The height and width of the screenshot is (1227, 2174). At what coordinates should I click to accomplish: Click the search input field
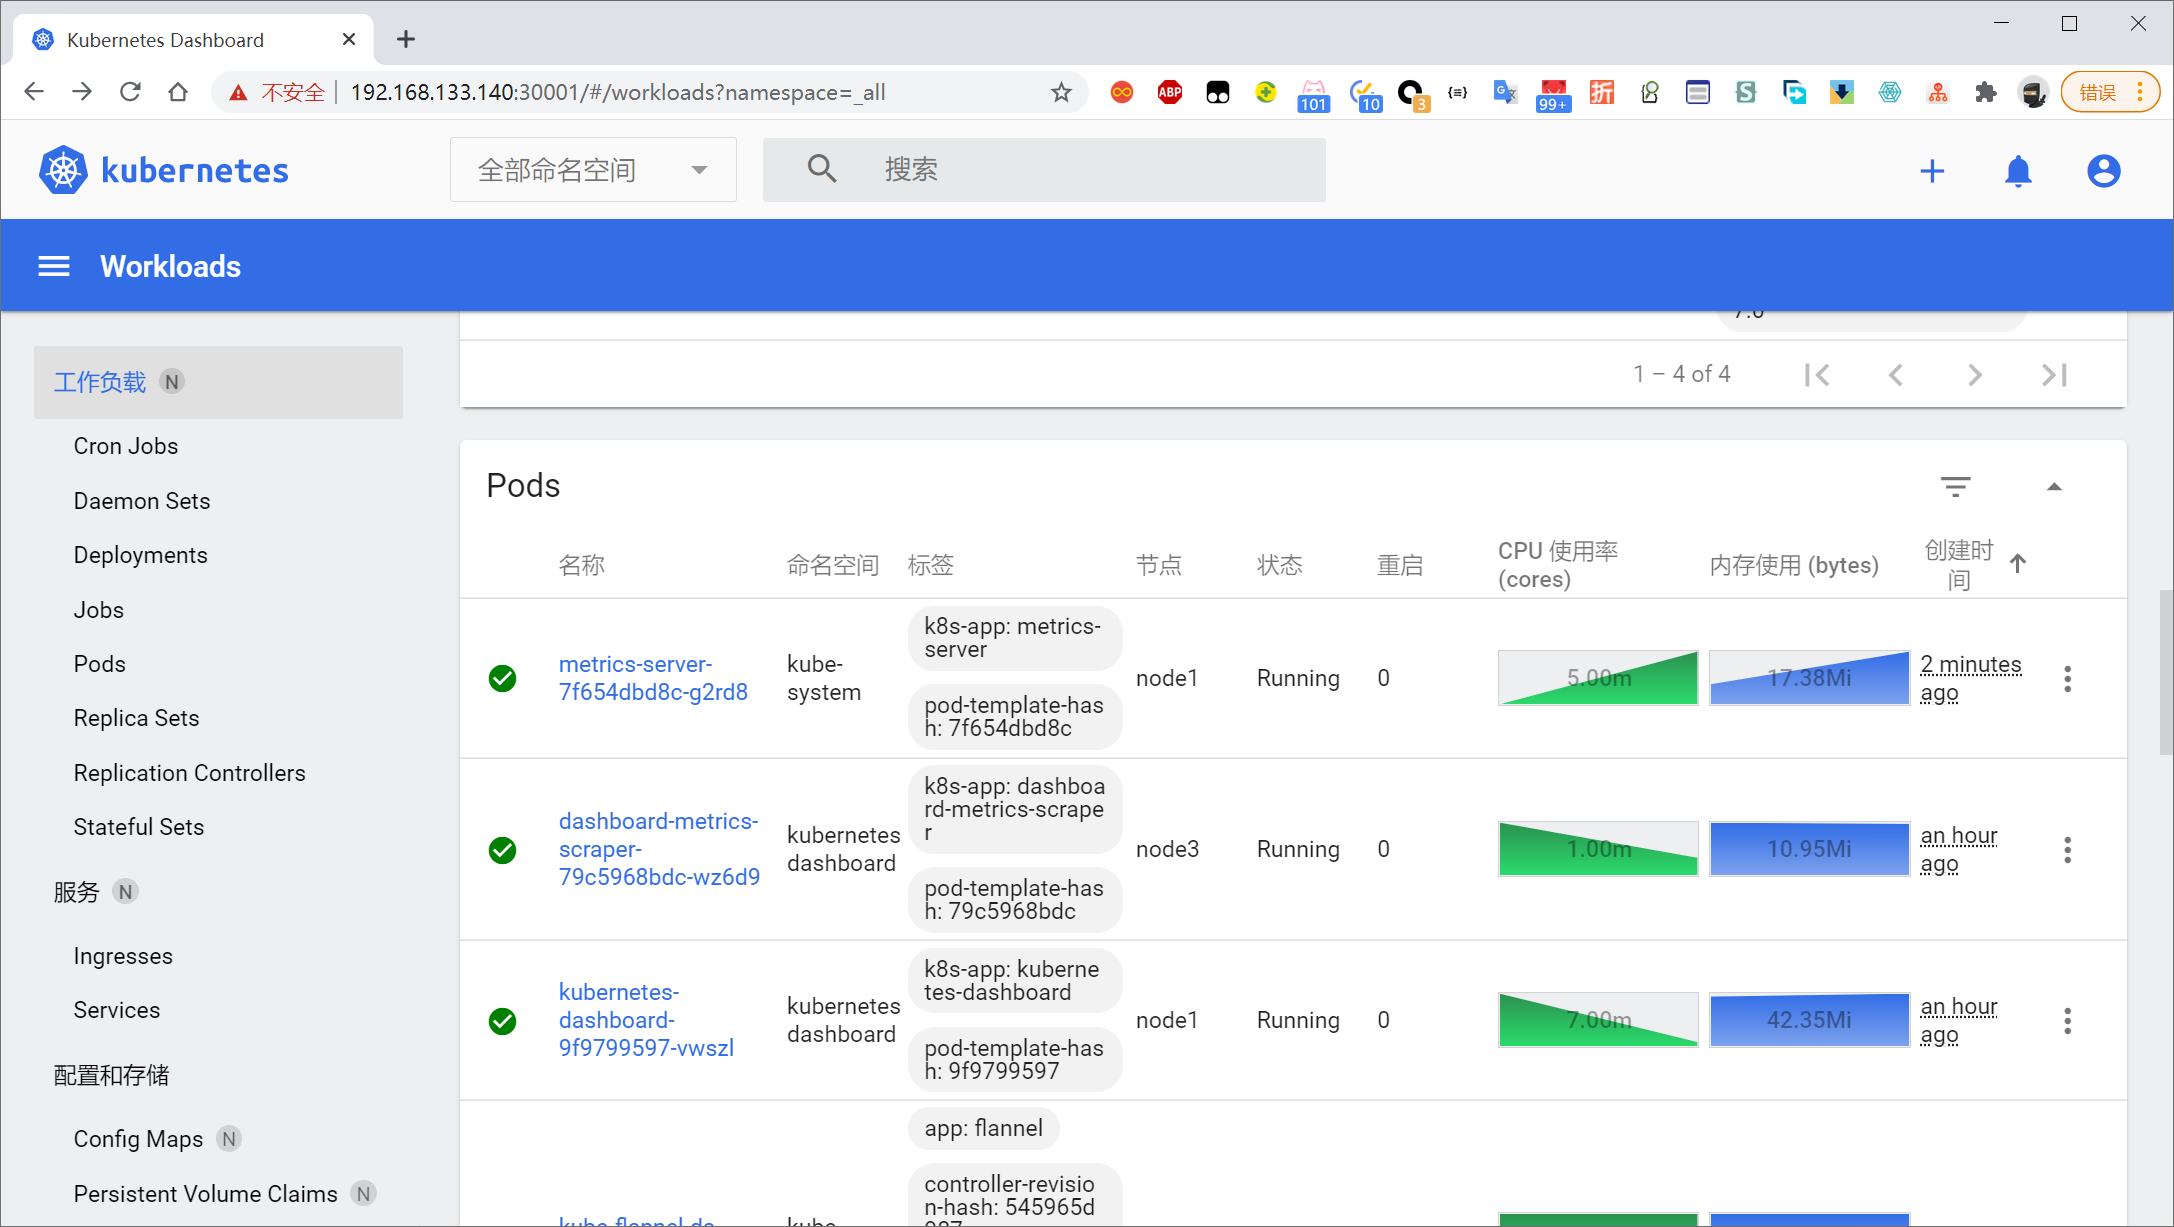tap(1090, 170)
